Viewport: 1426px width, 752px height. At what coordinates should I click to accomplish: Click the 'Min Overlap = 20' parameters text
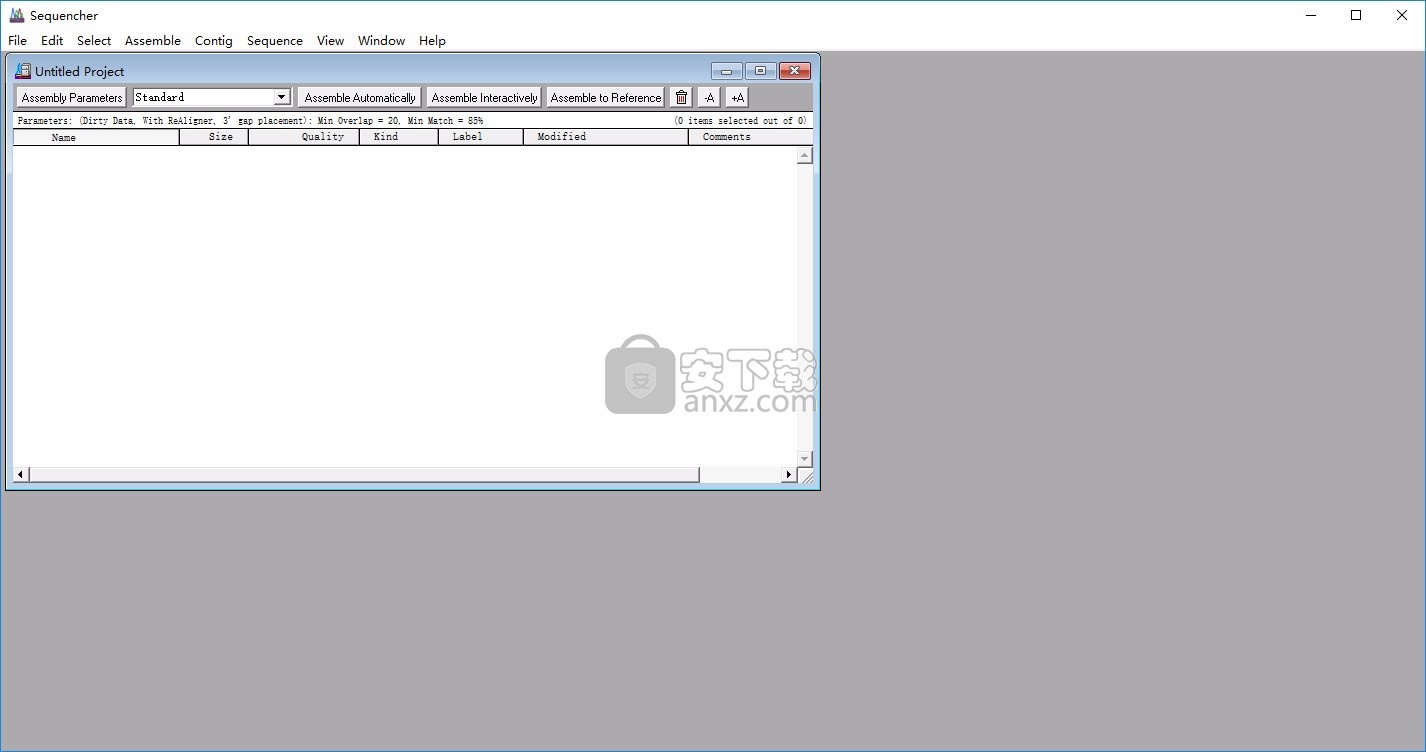pos(359,121)
